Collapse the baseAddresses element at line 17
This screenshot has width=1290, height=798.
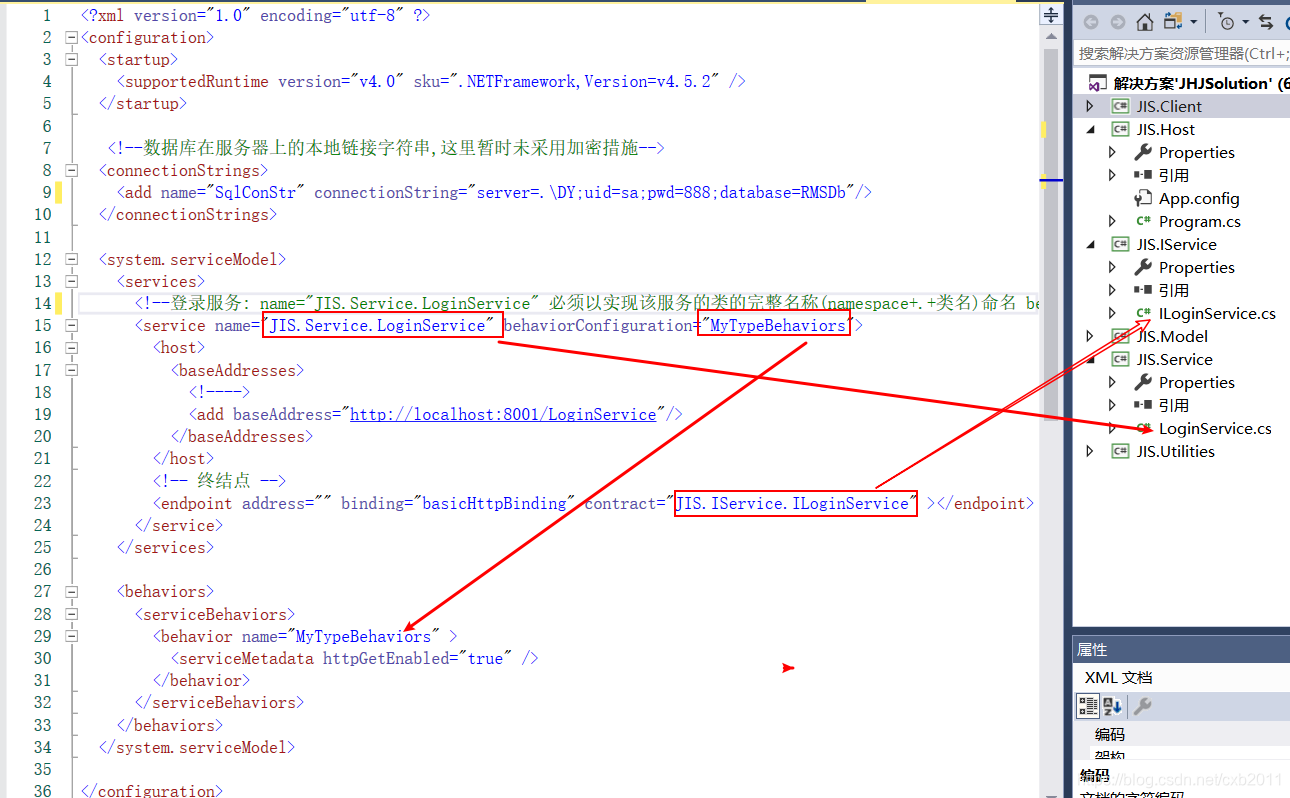click(71, 370)
